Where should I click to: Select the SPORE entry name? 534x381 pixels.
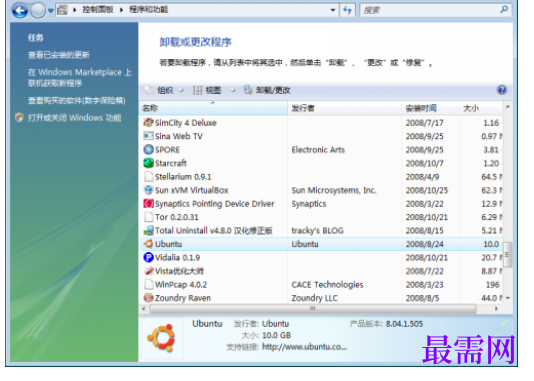167,150
